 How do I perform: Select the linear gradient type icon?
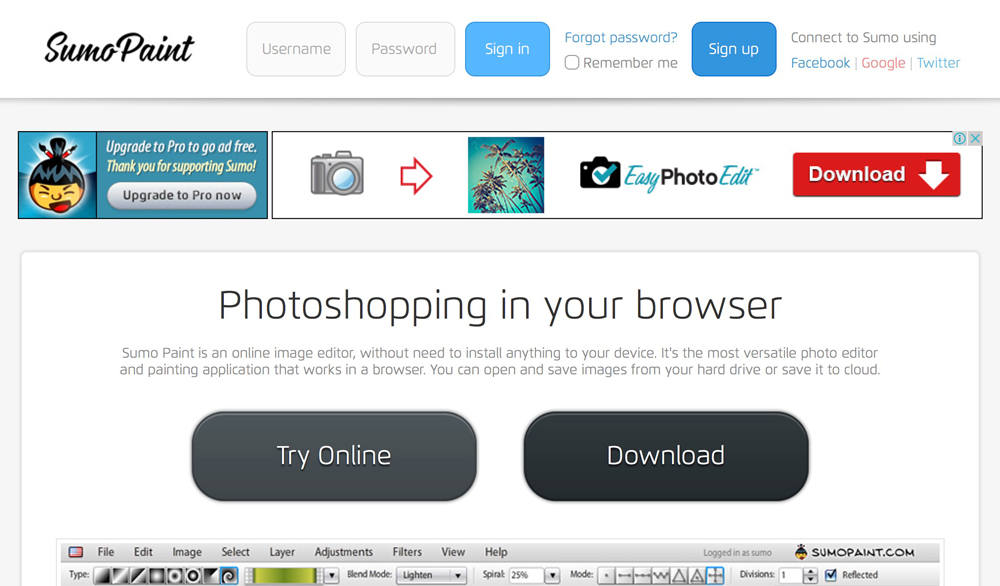[x=102, y=576]
